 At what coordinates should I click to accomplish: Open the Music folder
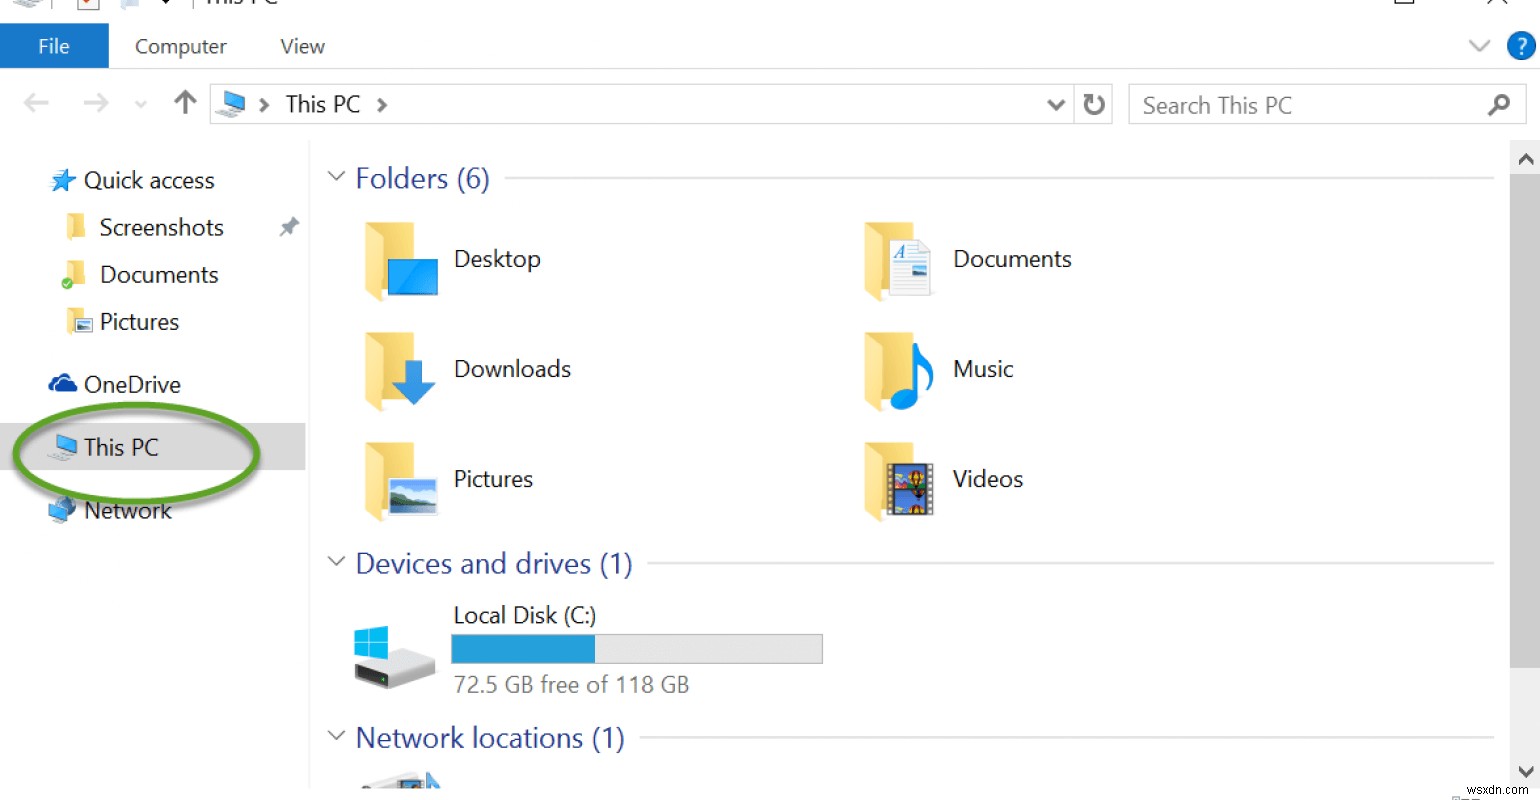coord(982,368)
